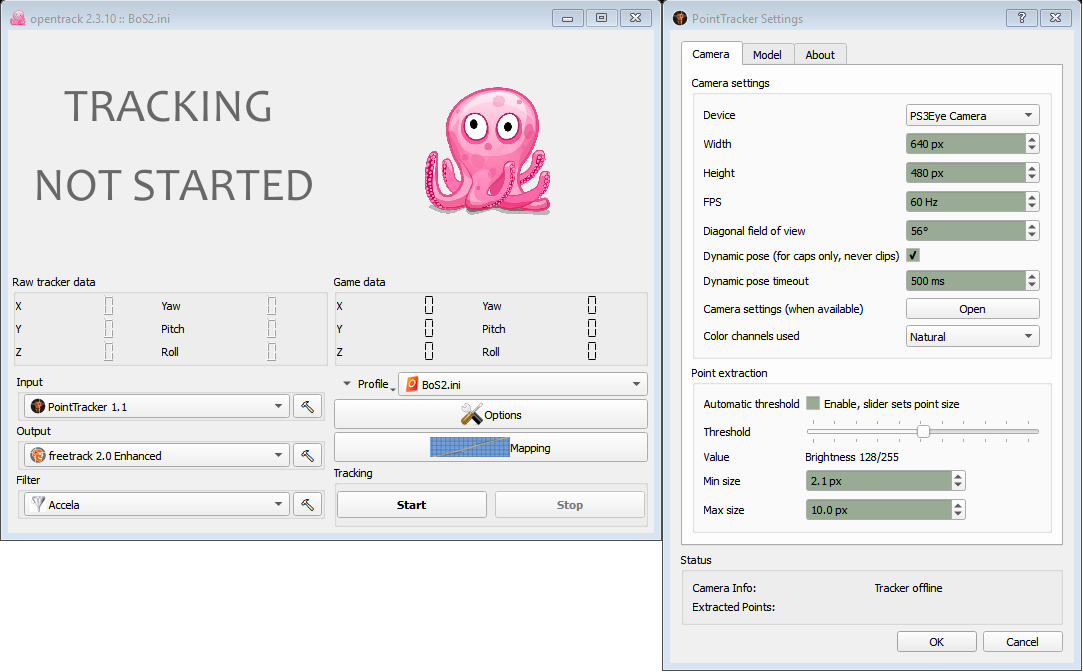The image size is (1083, 672).
Task: Click the 'Extracted Points:' label
Action: 734,607
